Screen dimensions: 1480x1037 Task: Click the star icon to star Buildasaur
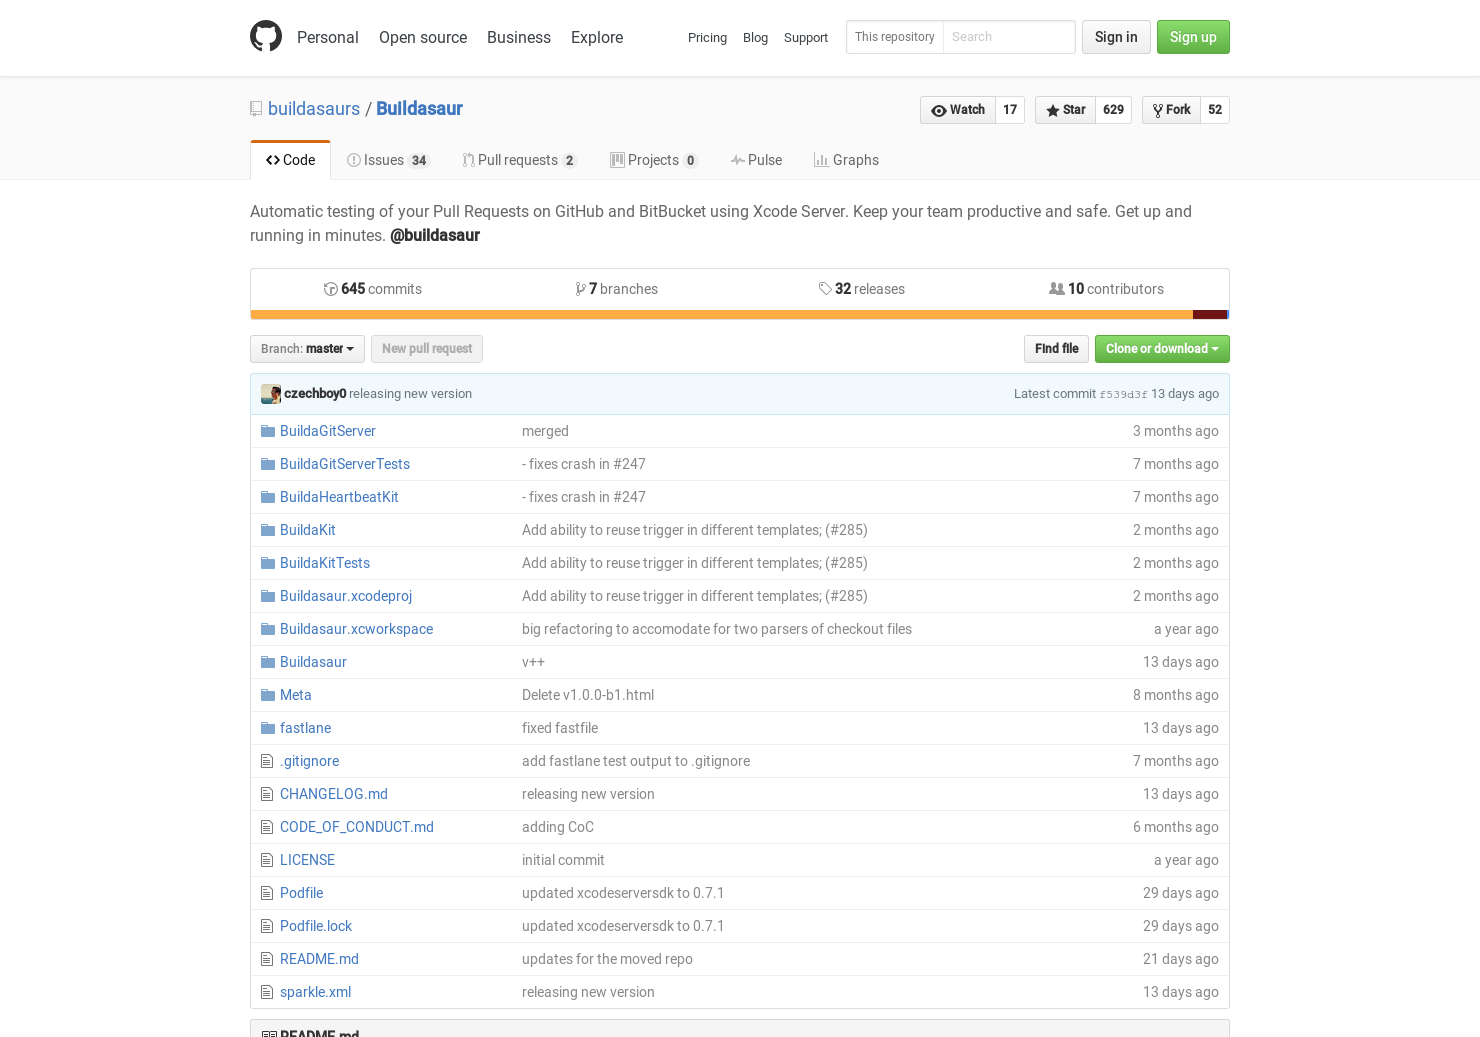1052,110
